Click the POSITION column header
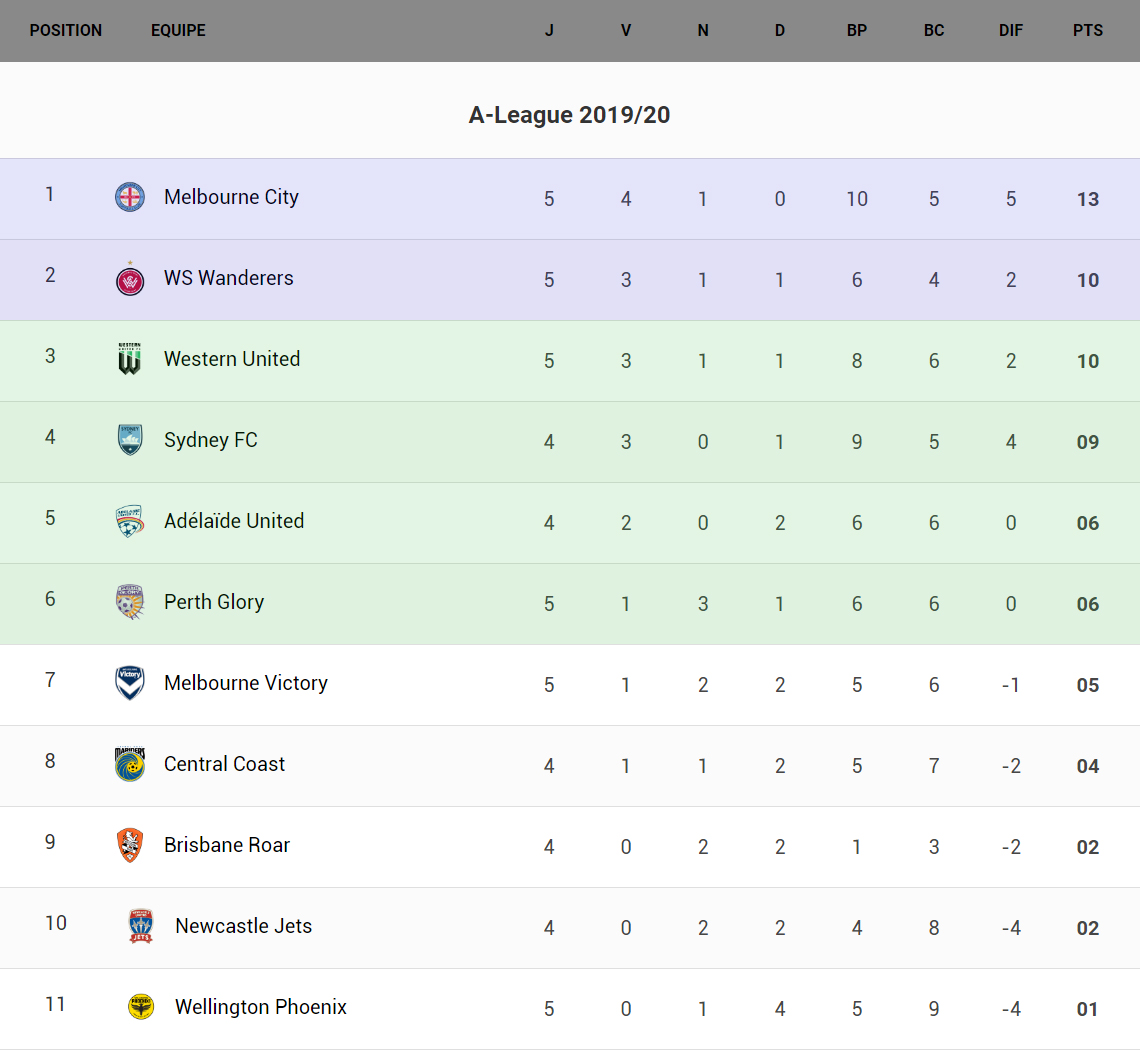Screen dimensions: 1140x1058 tap(66, 30)
